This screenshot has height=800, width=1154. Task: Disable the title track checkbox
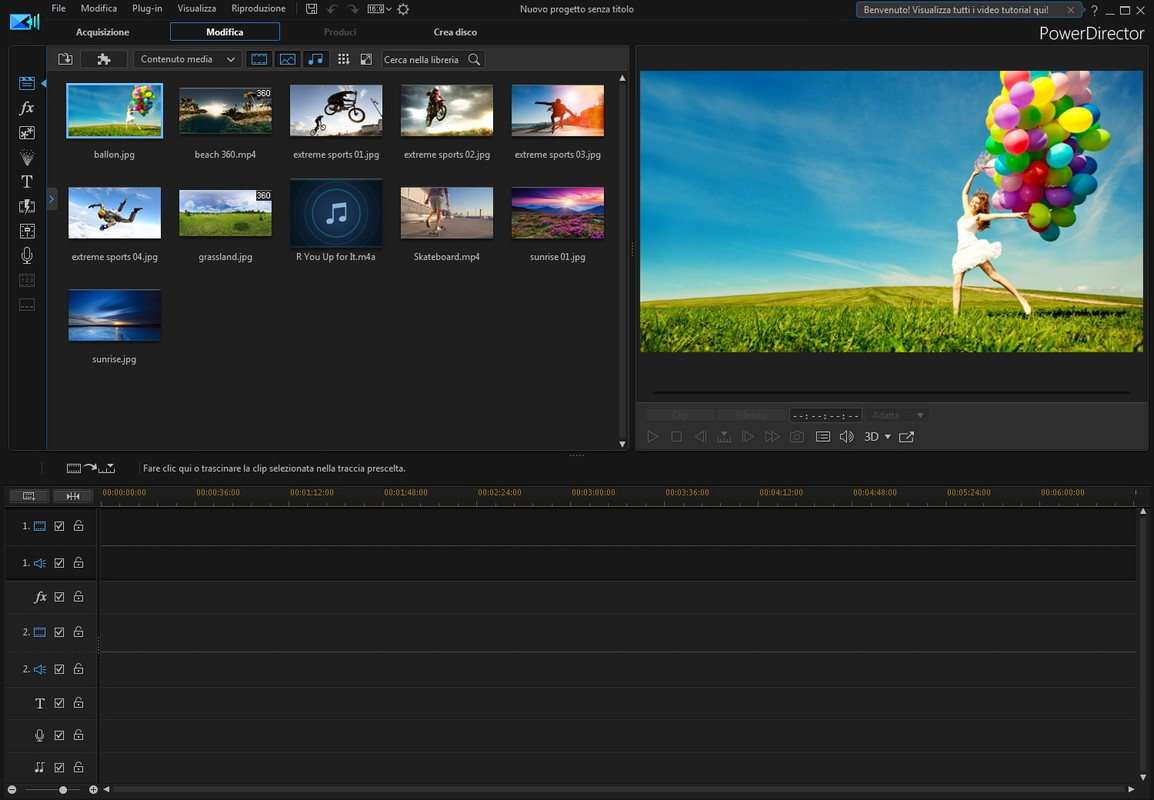coord(59,703)
